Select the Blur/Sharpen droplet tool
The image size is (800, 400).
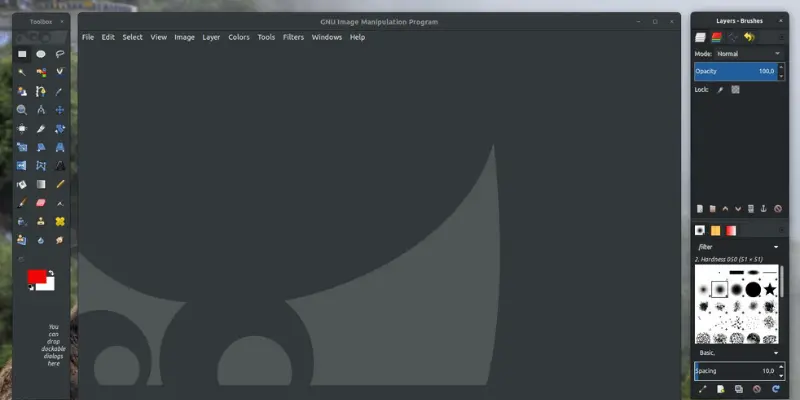pos(41,240)
